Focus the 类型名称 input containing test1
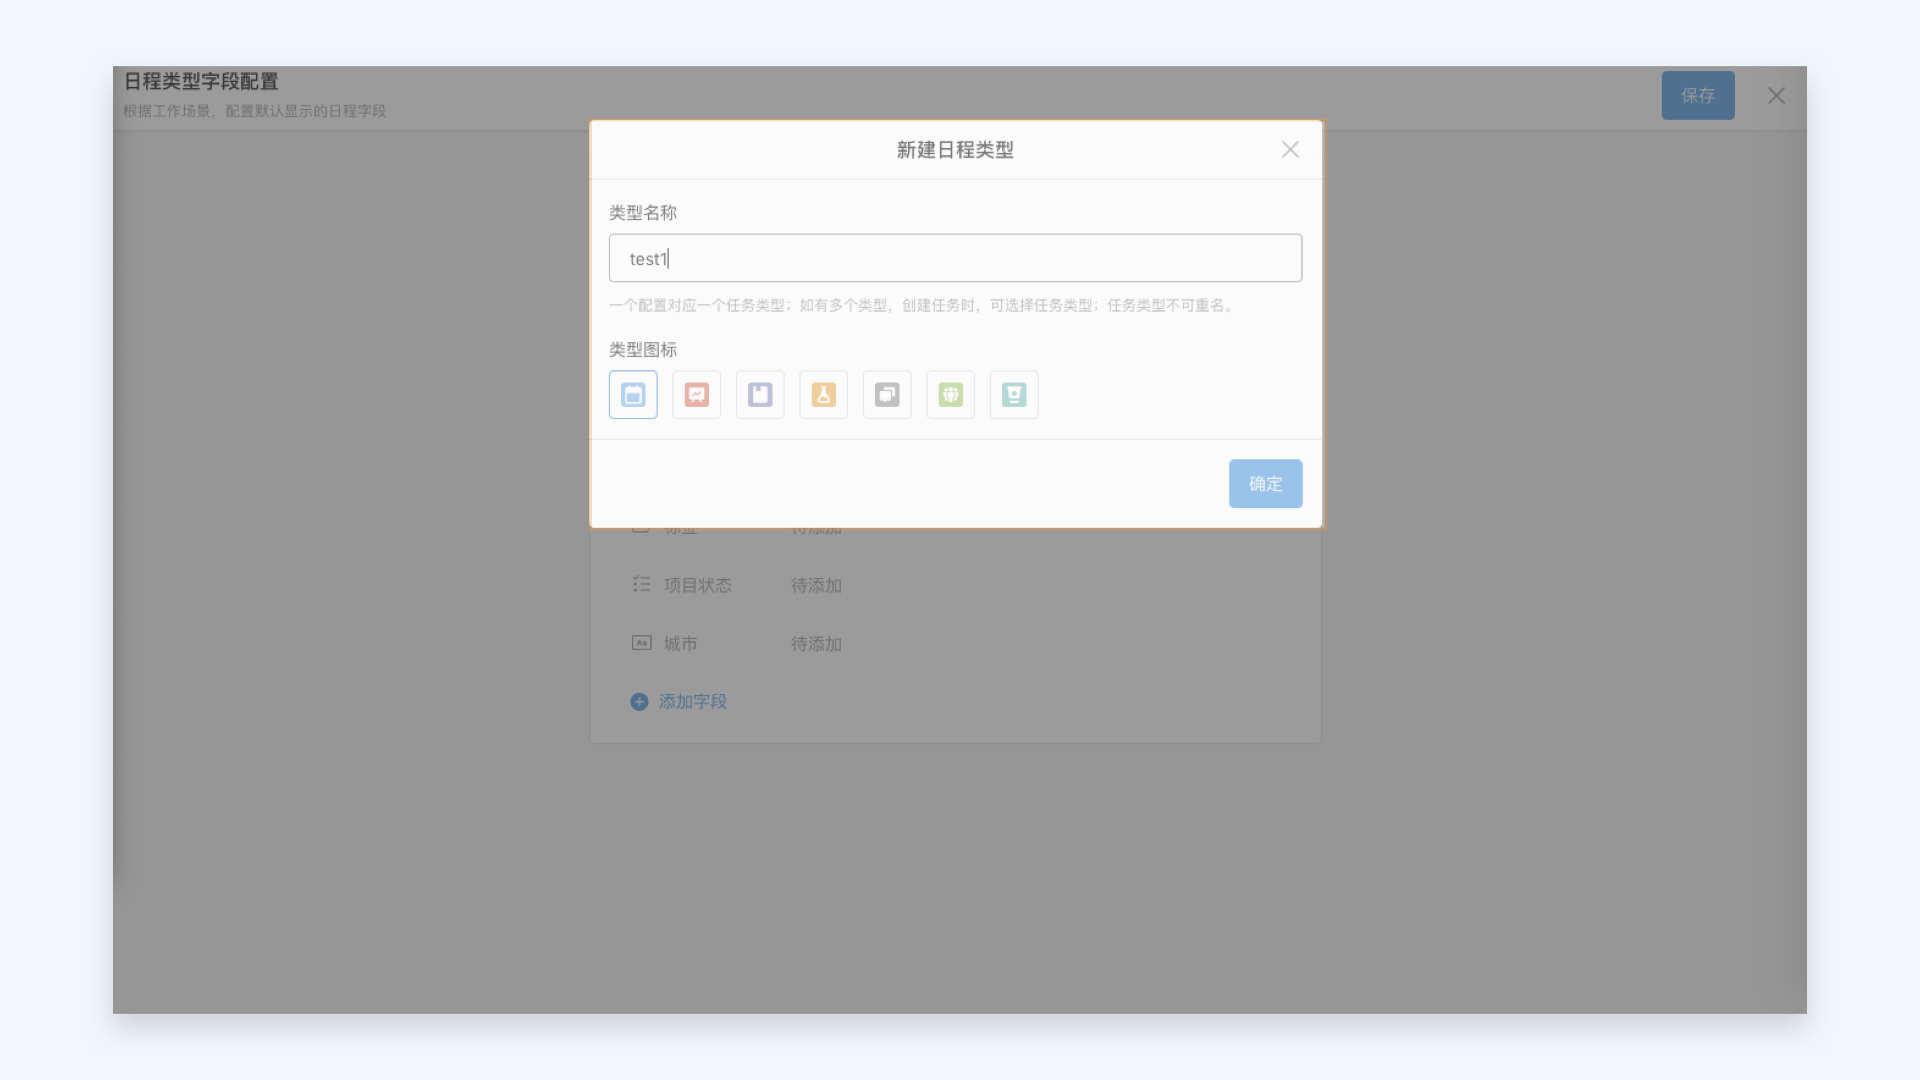This screenshot has width=1920, height=1080. click(x=955, y=259)
